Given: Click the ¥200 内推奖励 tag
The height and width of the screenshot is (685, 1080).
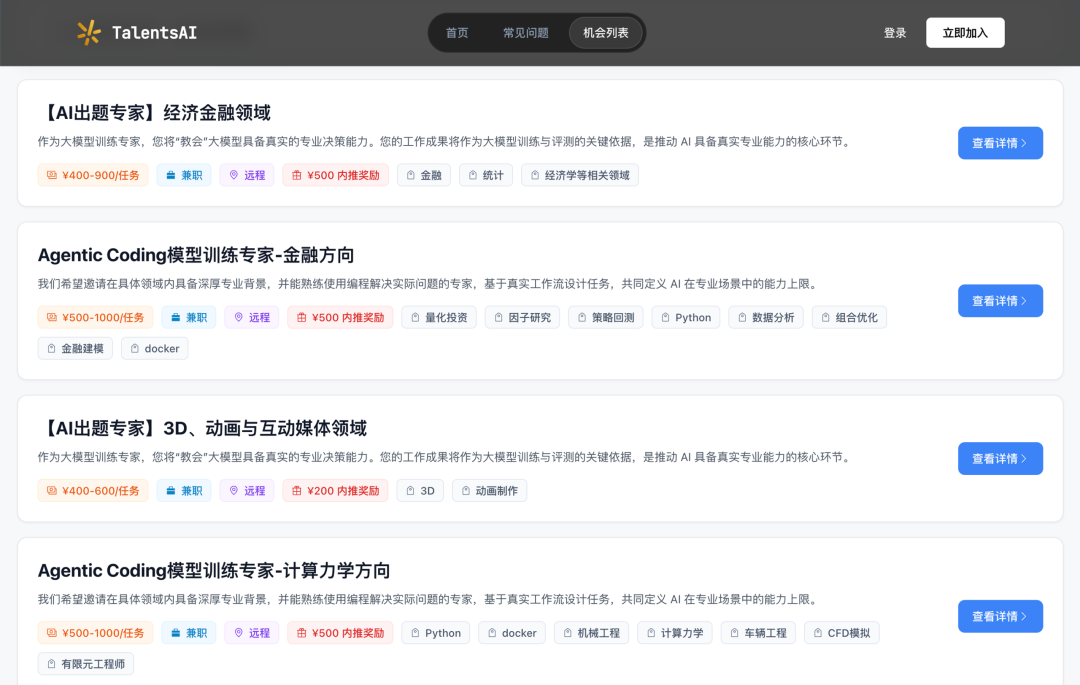Looking at the screenshot, I should coord(335,490).
